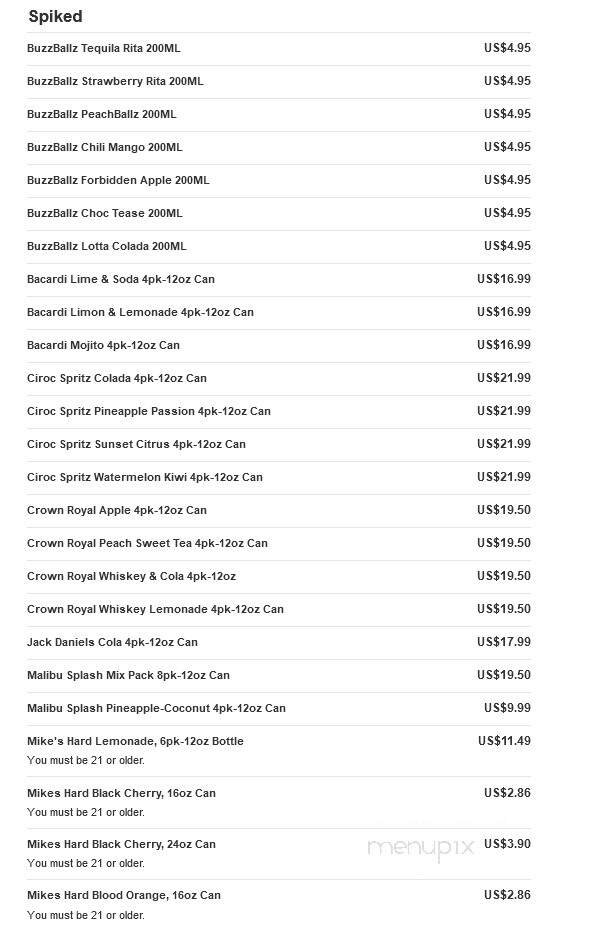The height and width of the screenshot is (930, 600).
Task: Click the Spiked section heading
Action: [x=55, y=17]
